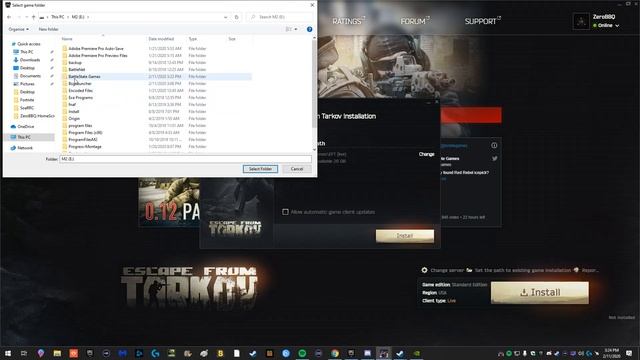Open the SoaRRC folder shortcut

[27, 108]
